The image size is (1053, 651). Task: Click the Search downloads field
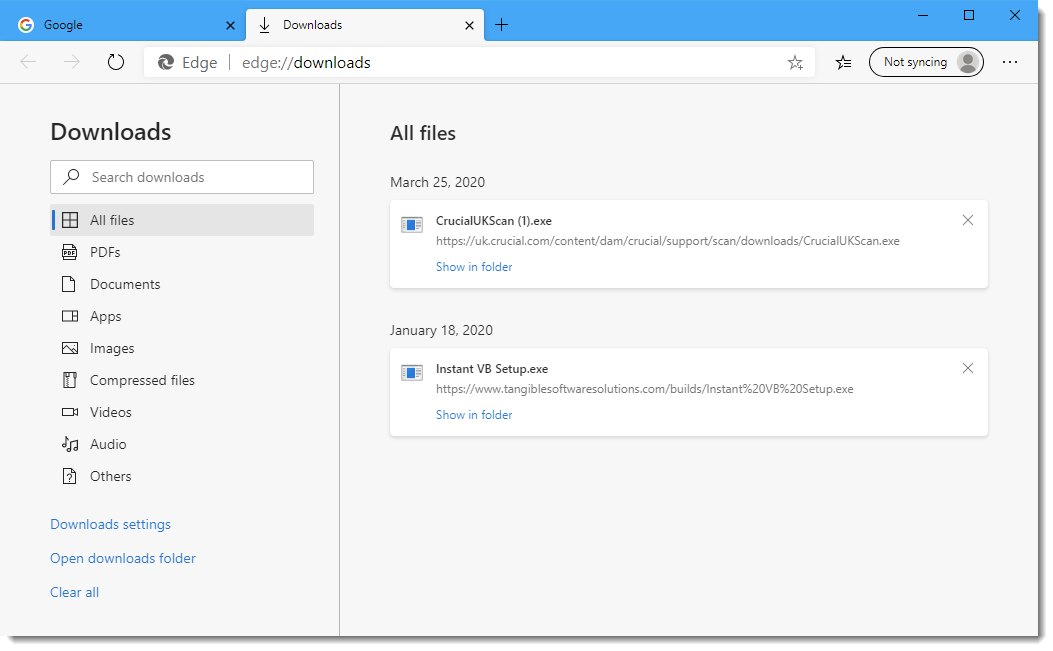tap(182, 177)
